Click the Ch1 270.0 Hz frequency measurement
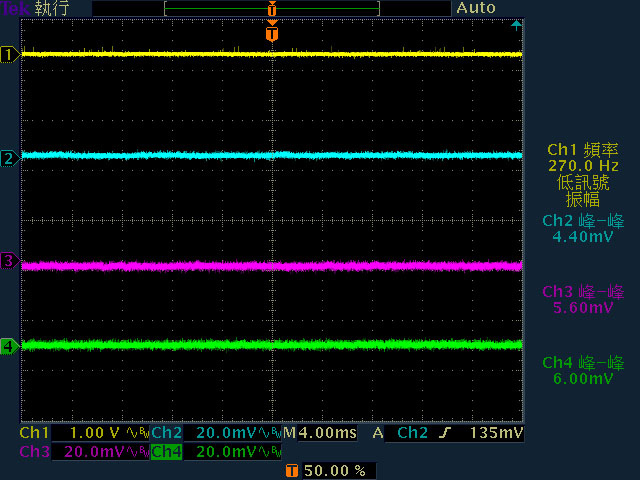The width and height of the screenshot is (640, 480). point(583,158)
